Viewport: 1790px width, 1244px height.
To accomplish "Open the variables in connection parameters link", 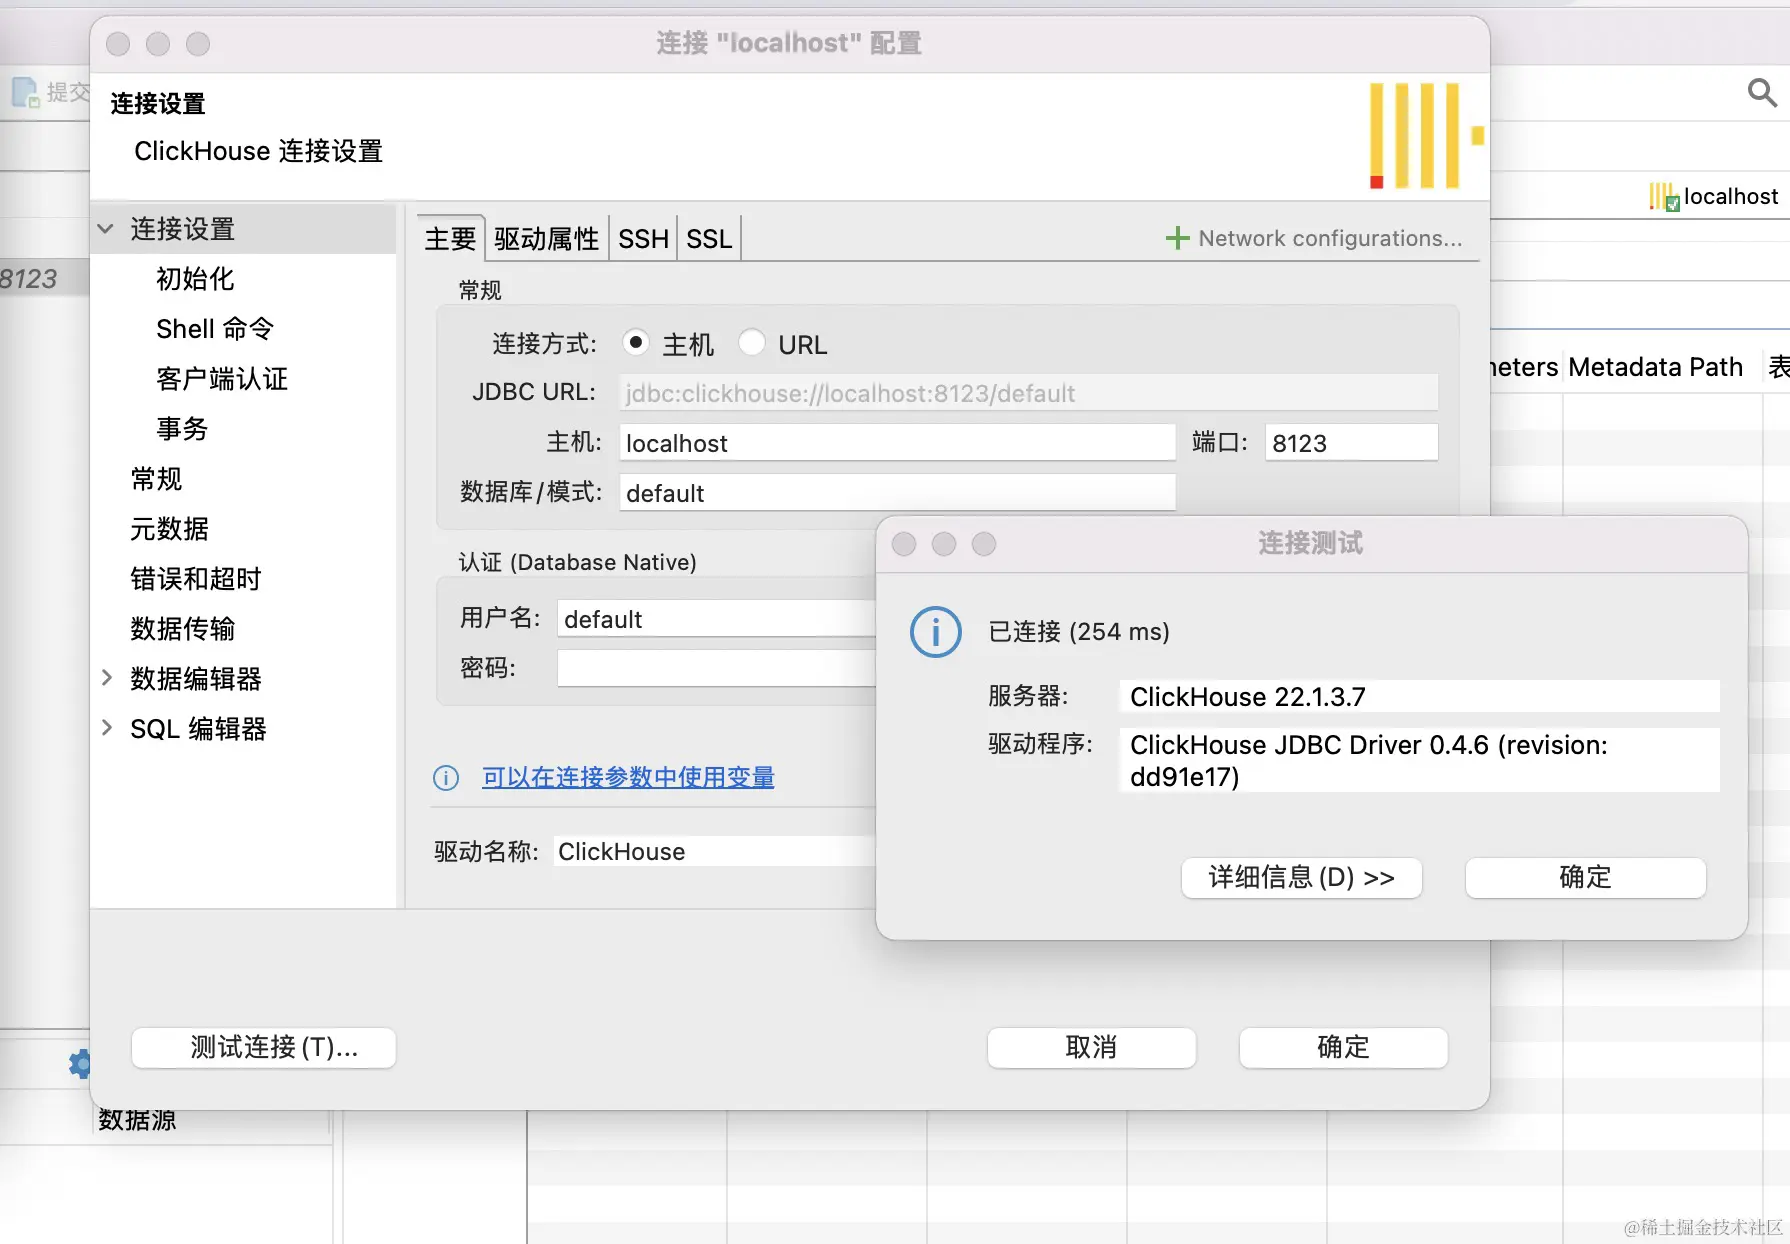I will (x=628, y=777).
